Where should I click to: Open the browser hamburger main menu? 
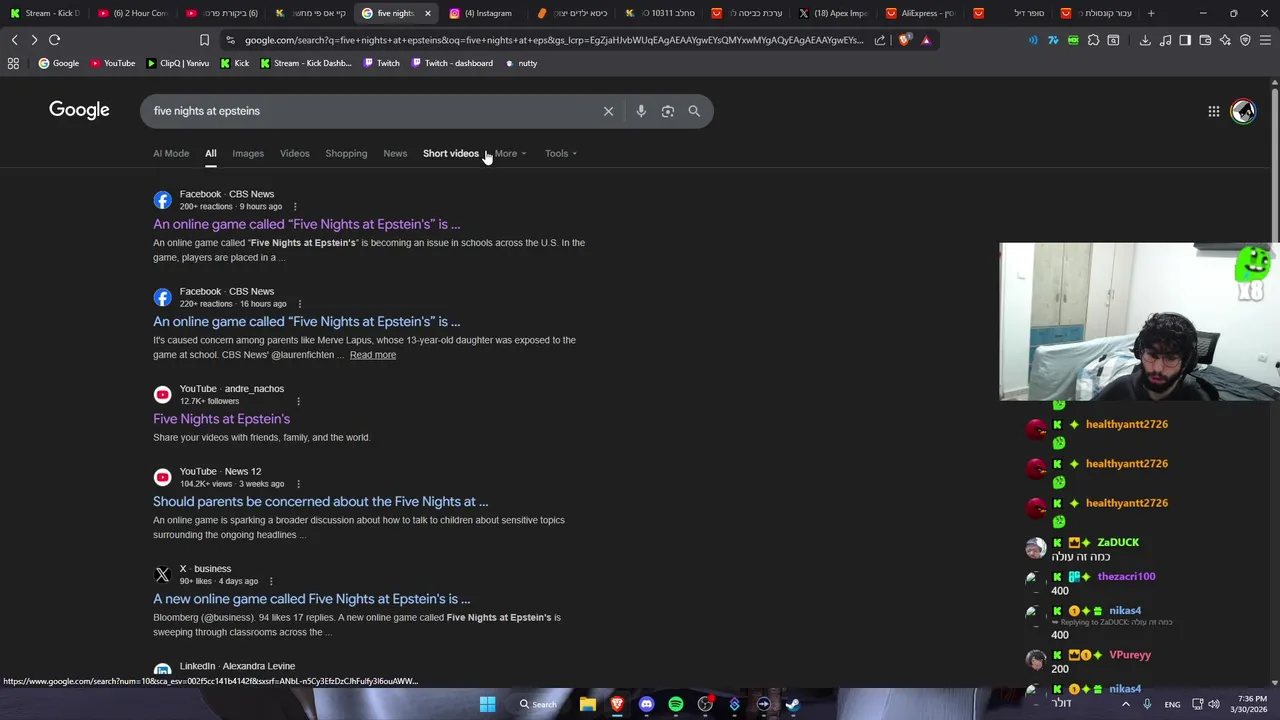1265,40
